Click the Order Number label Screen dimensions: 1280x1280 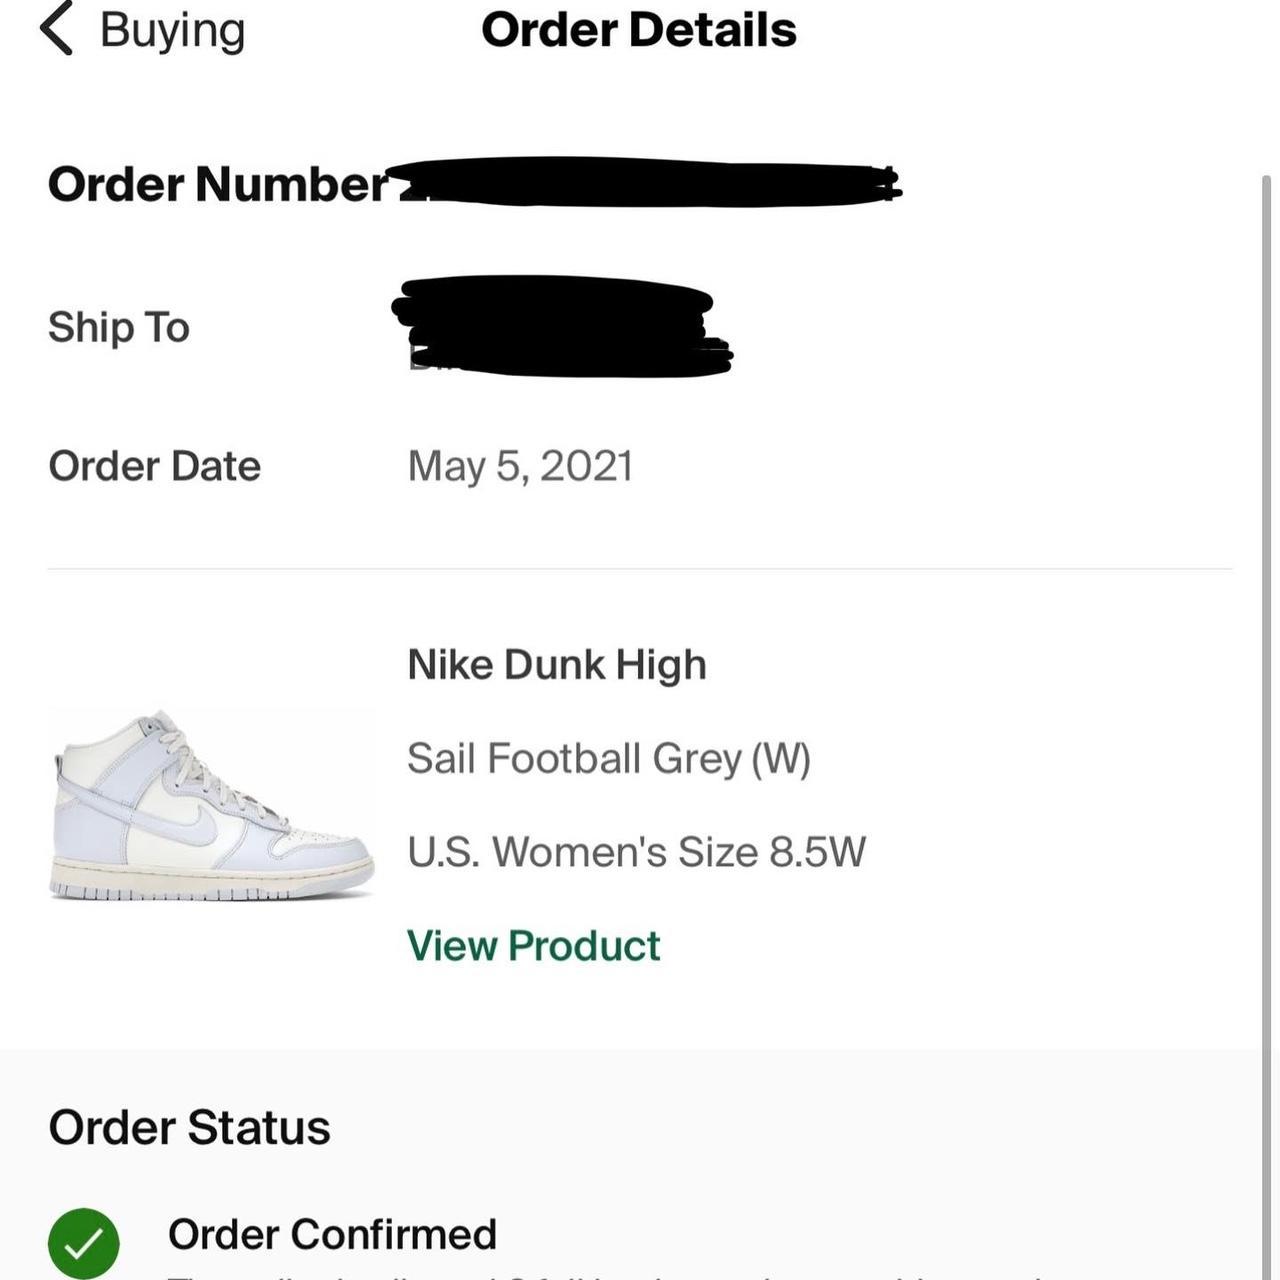[217, 184]
